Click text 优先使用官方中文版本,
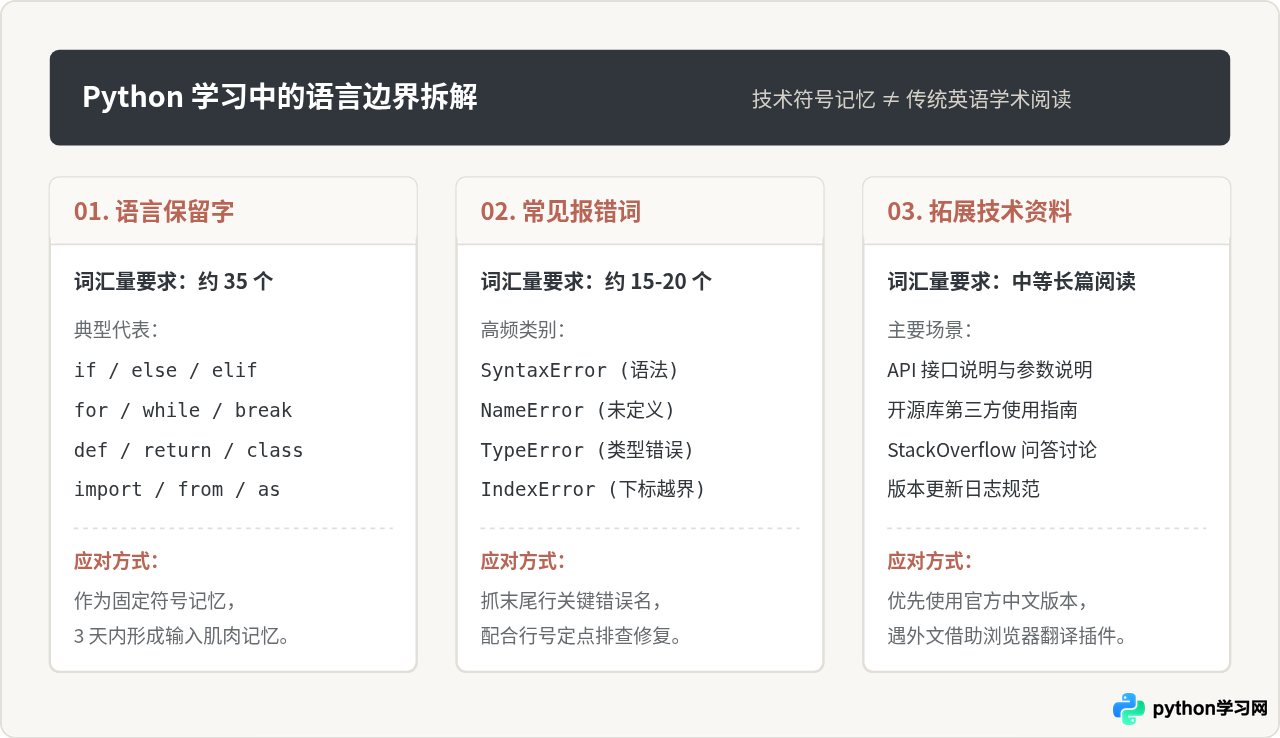1280x738 pixels. pos(988,601)
